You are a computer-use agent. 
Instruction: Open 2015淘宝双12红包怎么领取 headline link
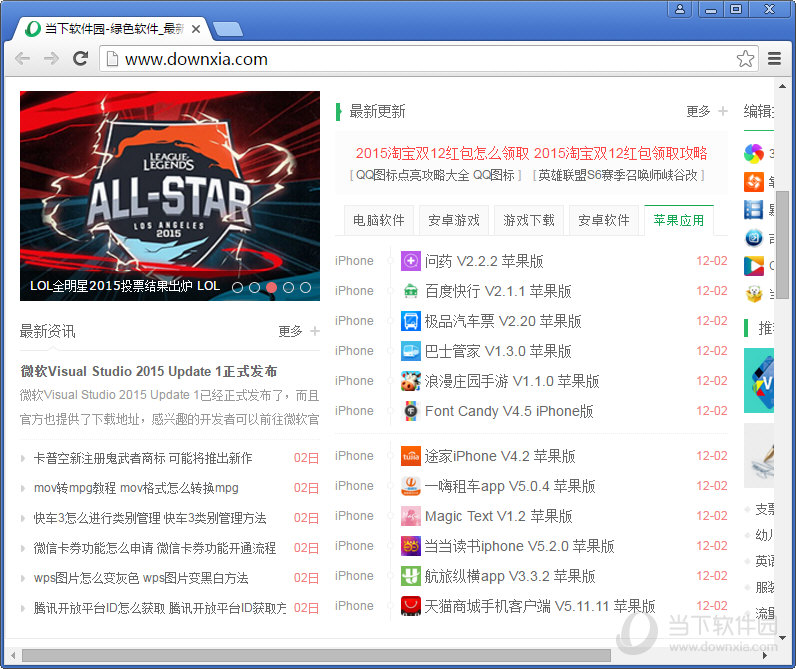click(442, 153)
